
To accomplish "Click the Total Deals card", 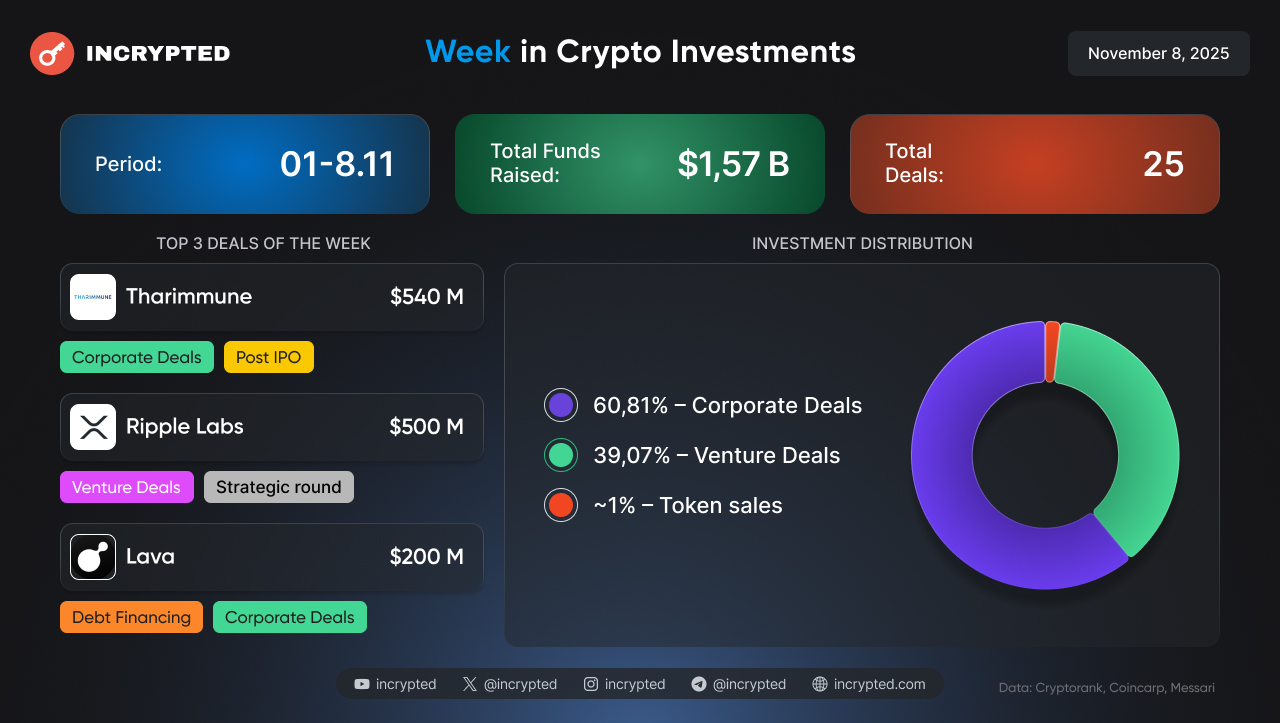I will (x=1034, y=164).
